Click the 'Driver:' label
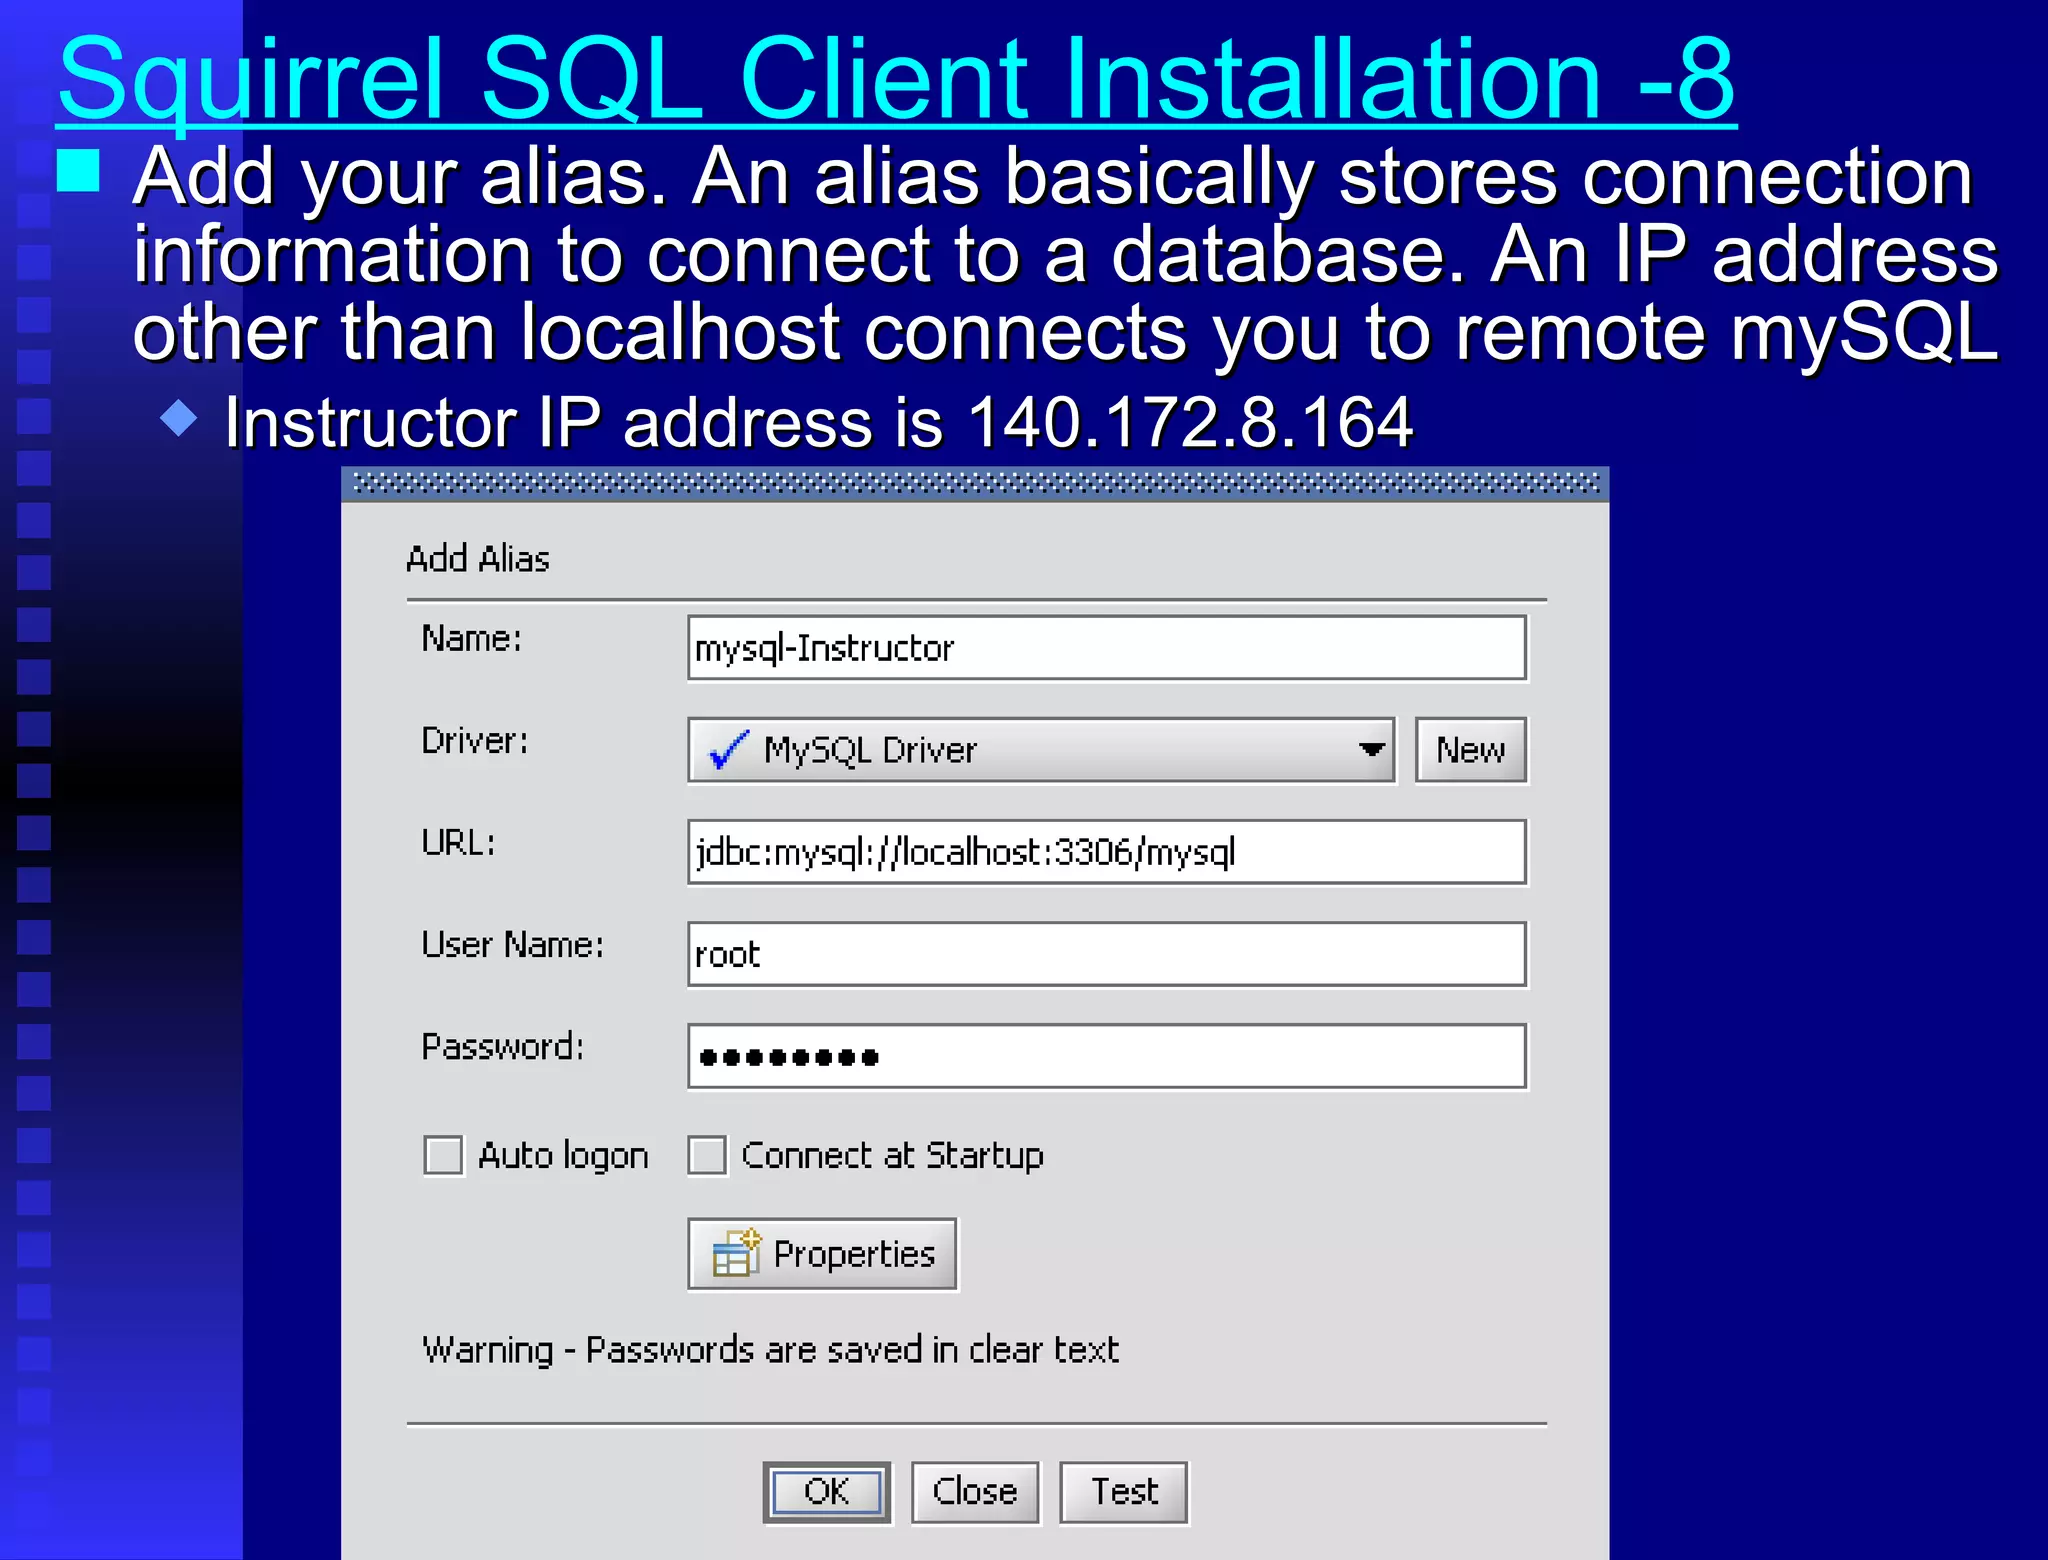 (475, 741)
